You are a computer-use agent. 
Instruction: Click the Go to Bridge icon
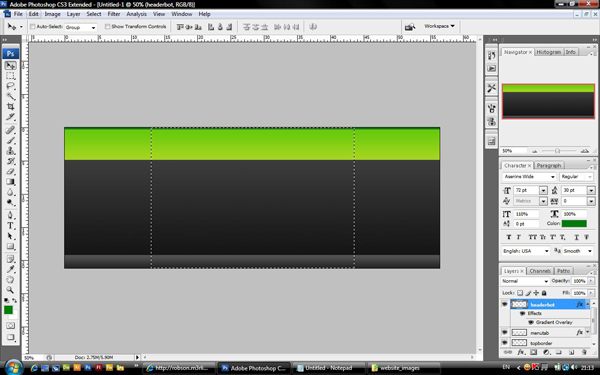click(x=410, y=27)
